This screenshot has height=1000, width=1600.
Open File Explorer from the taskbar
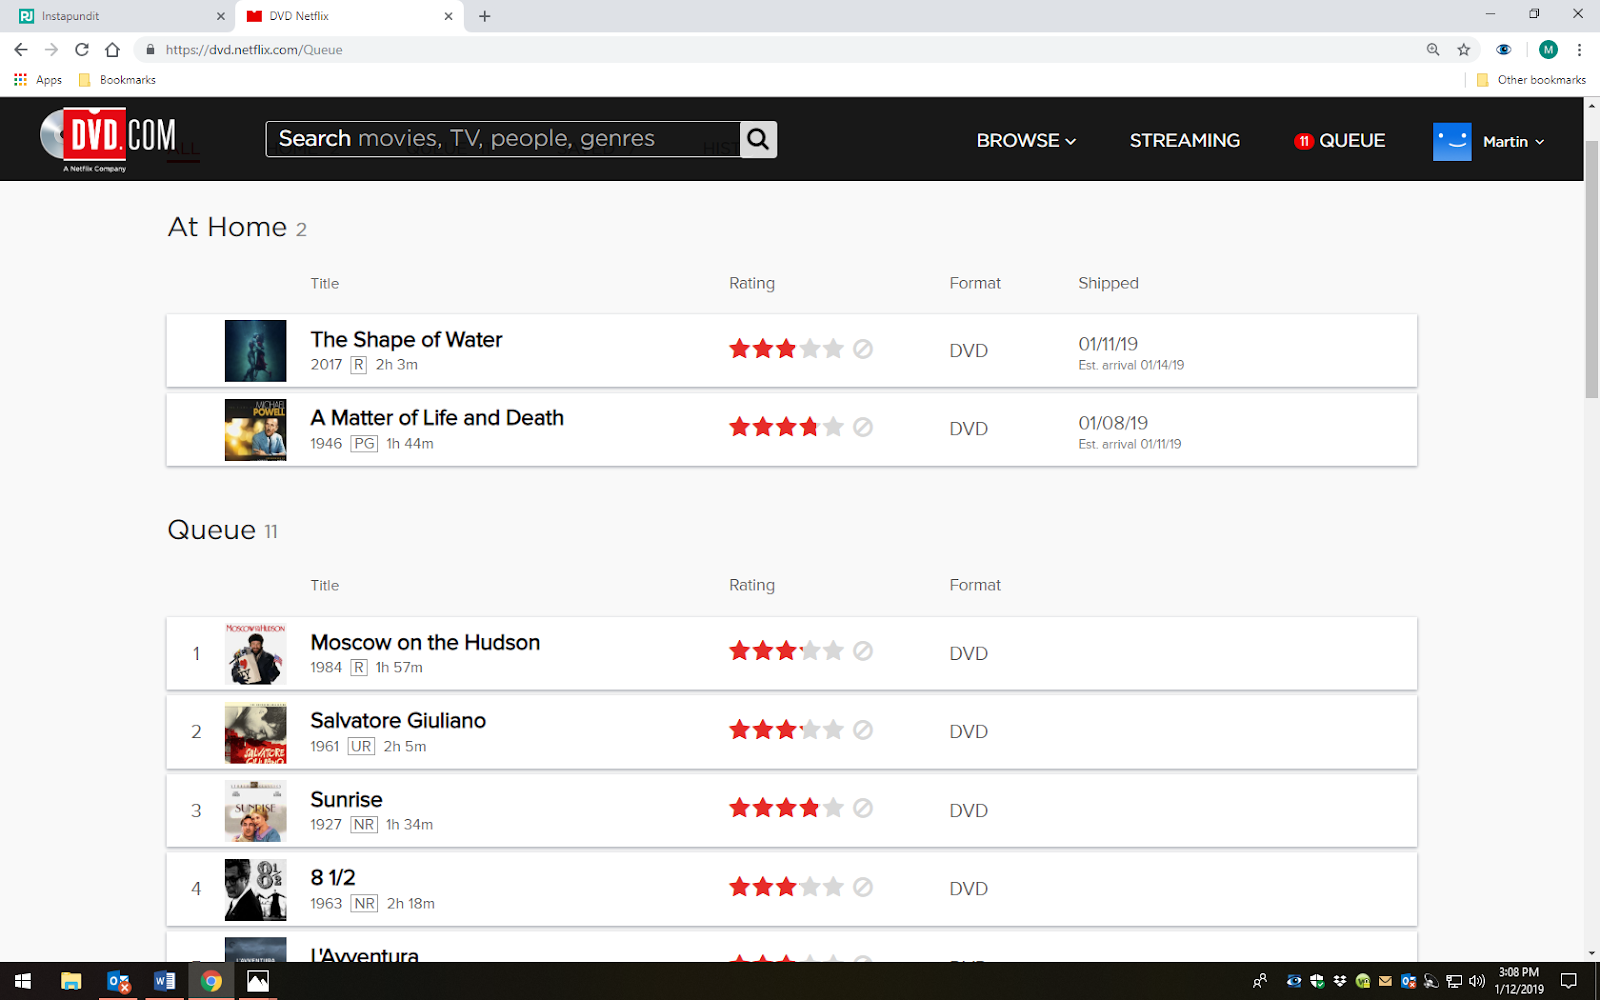point(70,981)
